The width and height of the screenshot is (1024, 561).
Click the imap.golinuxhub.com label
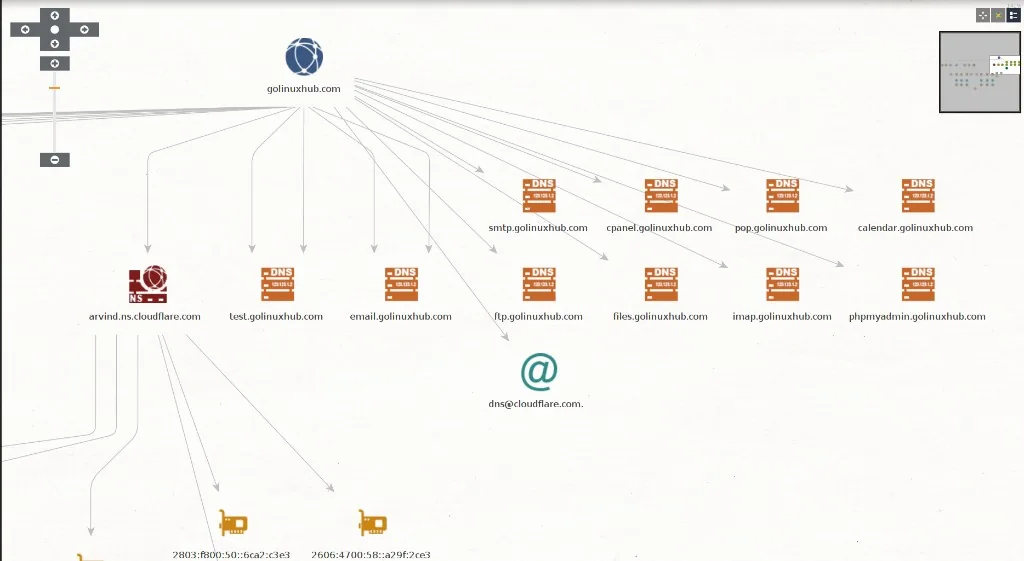tap(782, 317)
